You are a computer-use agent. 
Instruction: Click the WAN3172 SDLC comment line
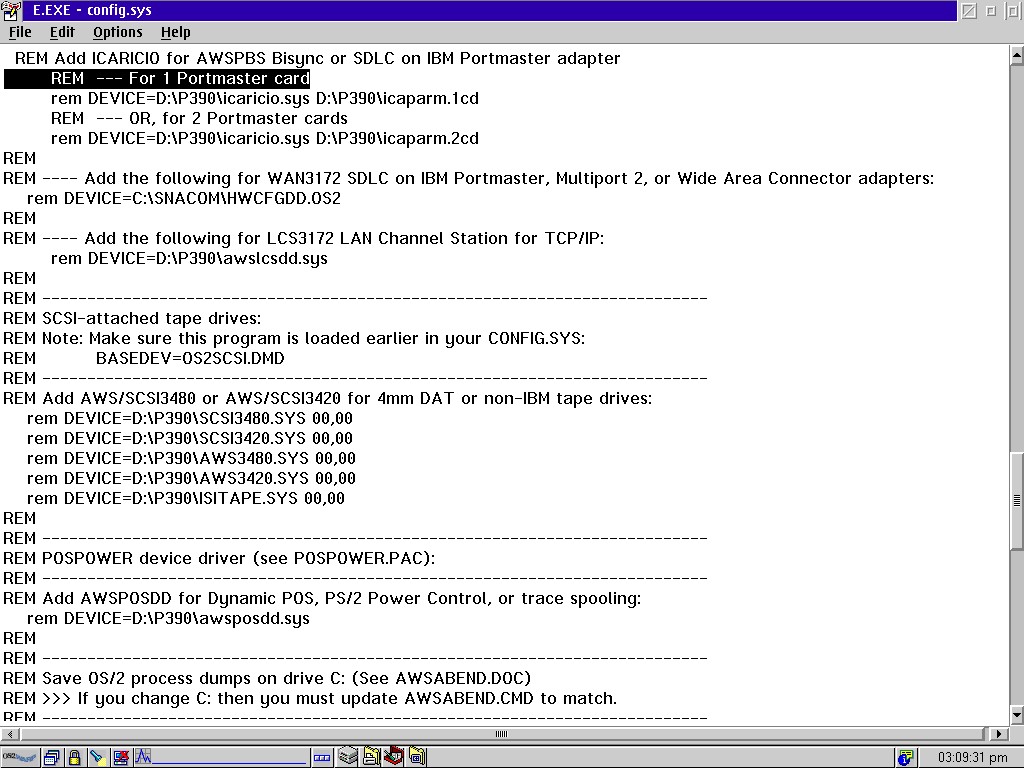[468, 178]
